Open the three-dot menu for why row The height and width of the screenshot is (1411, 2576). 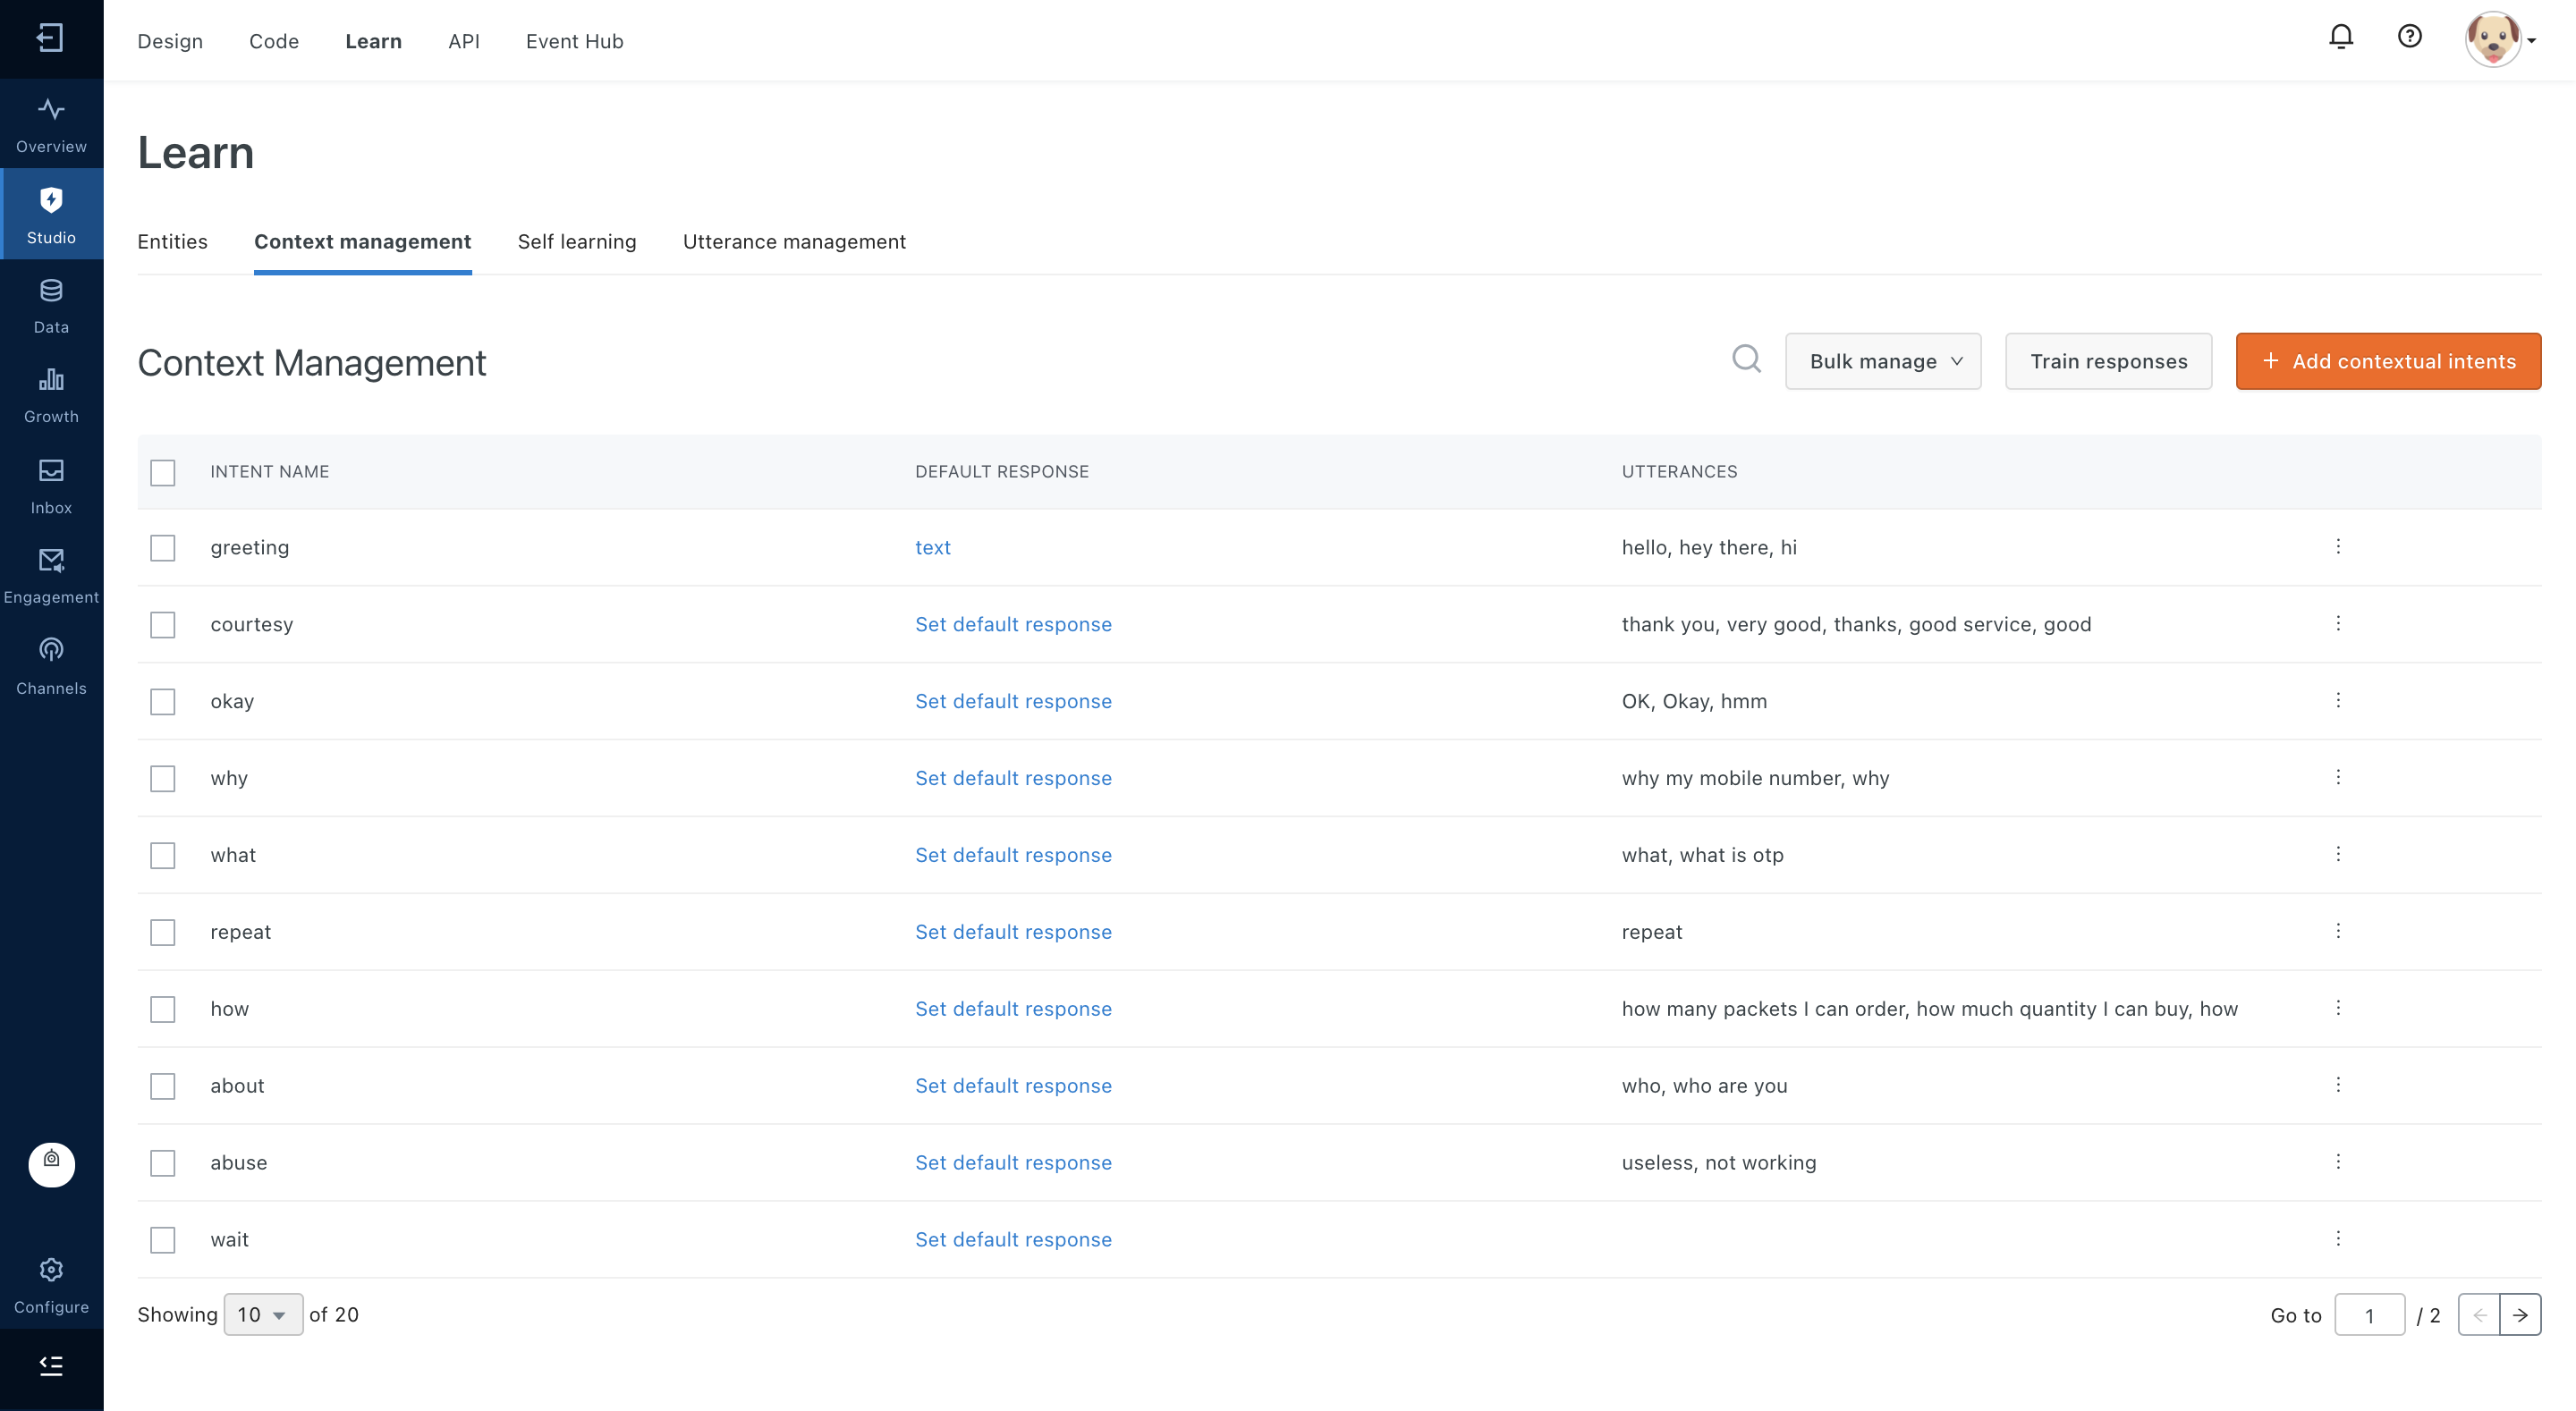tap(2338, 777)
